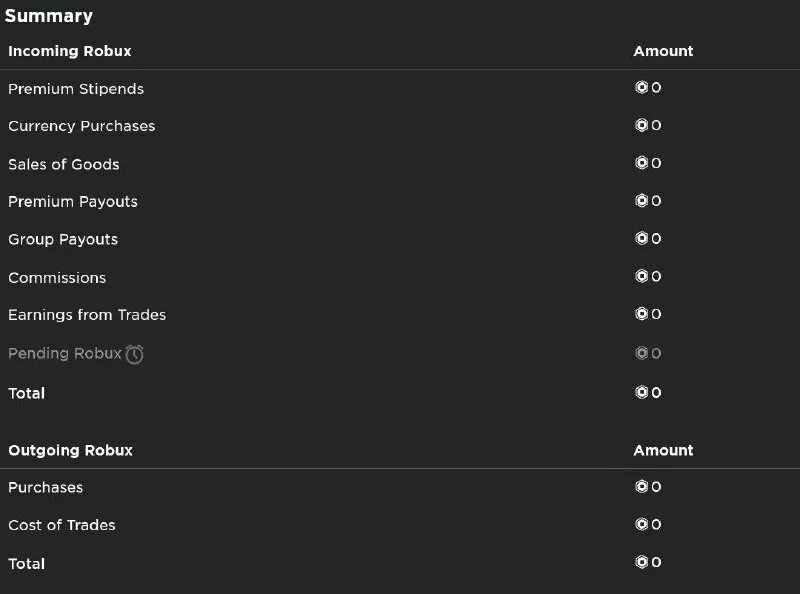800x594 pixels.
Task: Click the Robux icon in Earnings from Trades row
Action: [641, 314]
